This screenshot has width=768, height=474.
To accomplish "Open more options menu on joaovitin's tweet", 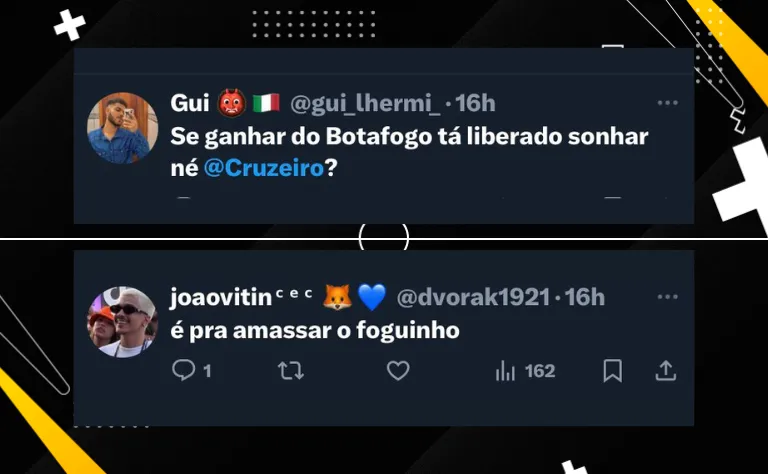I will (x=668, y=297).
